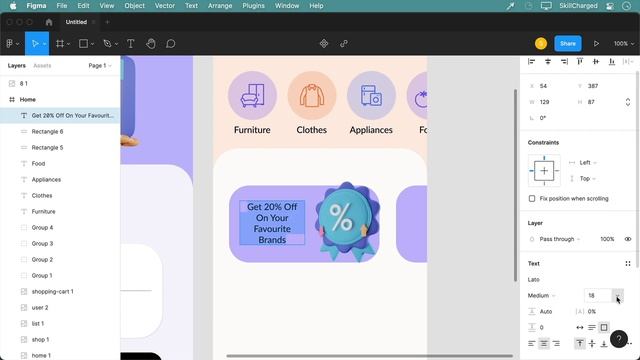Align selection to the left
The width and height of the screenshot is (640, 360).
coord(531,62)
